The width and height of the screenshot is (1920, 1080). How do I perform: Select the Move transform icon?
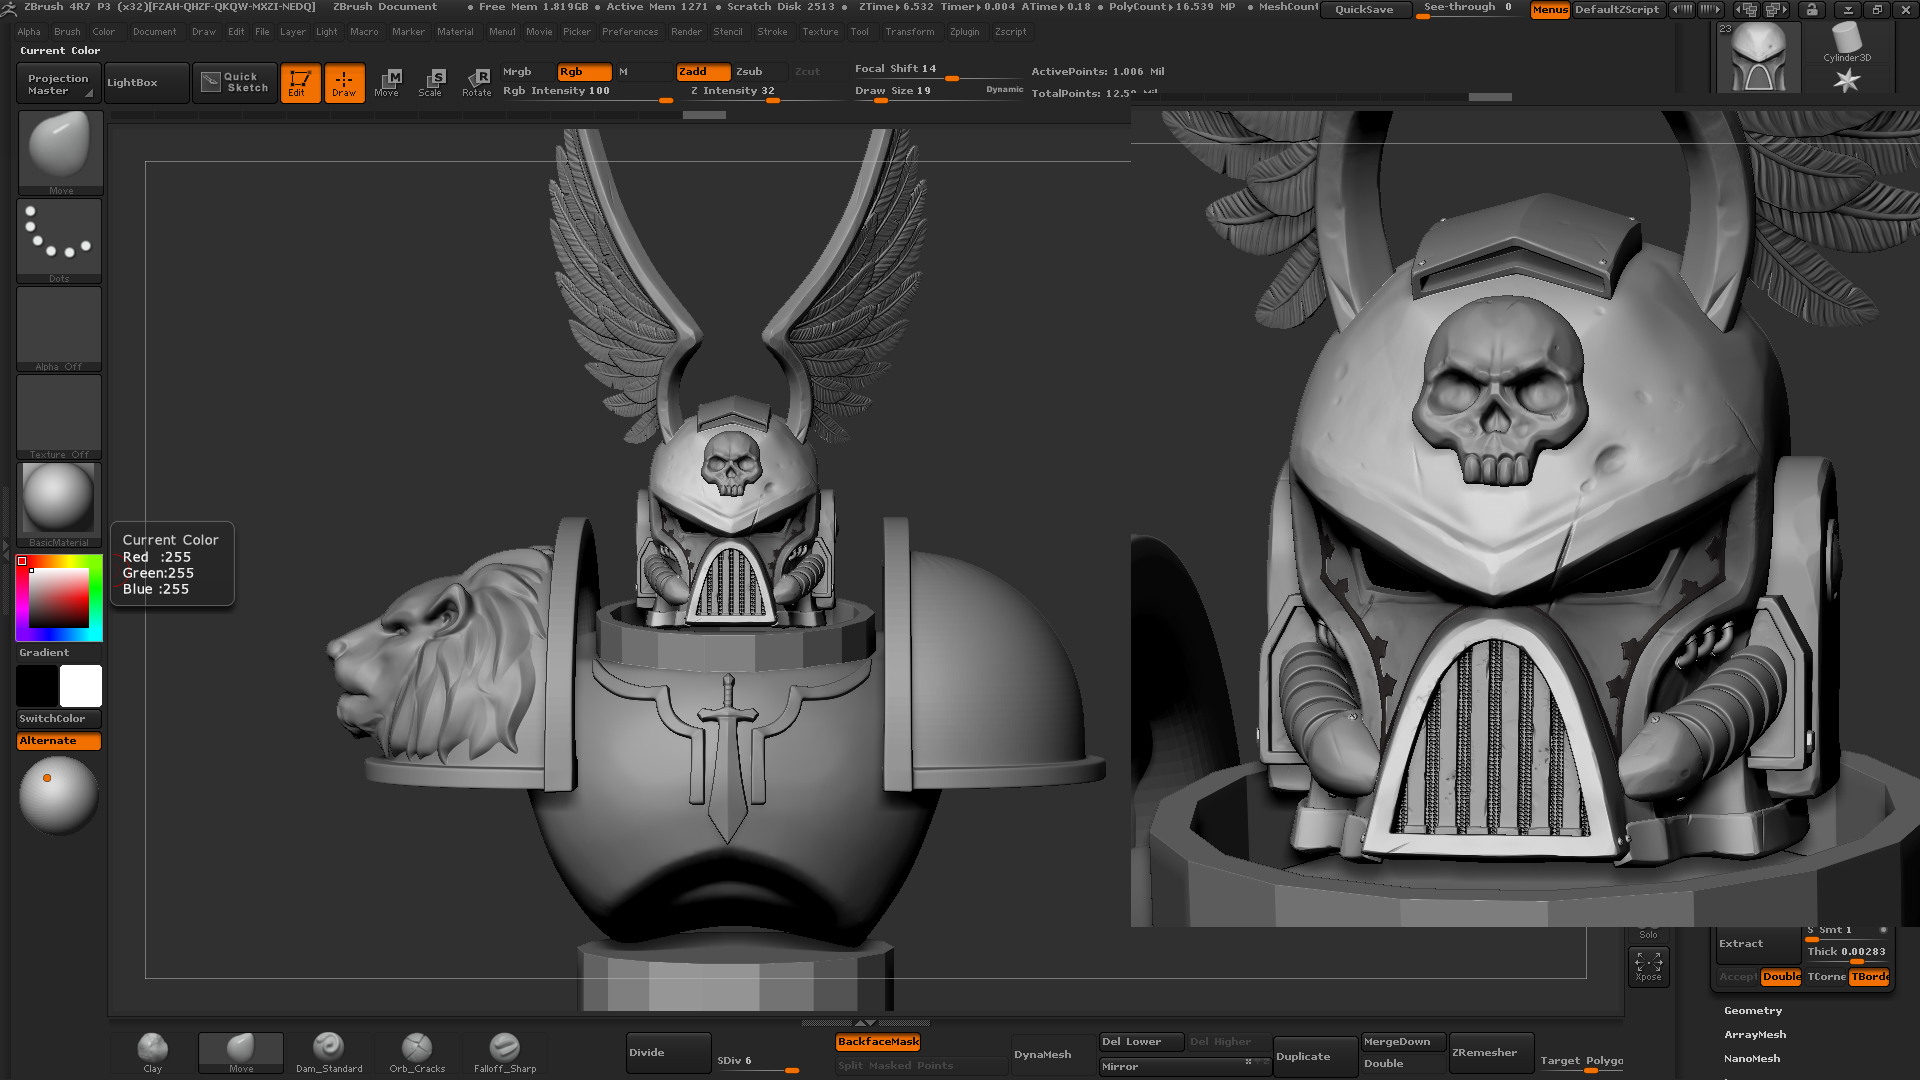(x=387, y=83)
